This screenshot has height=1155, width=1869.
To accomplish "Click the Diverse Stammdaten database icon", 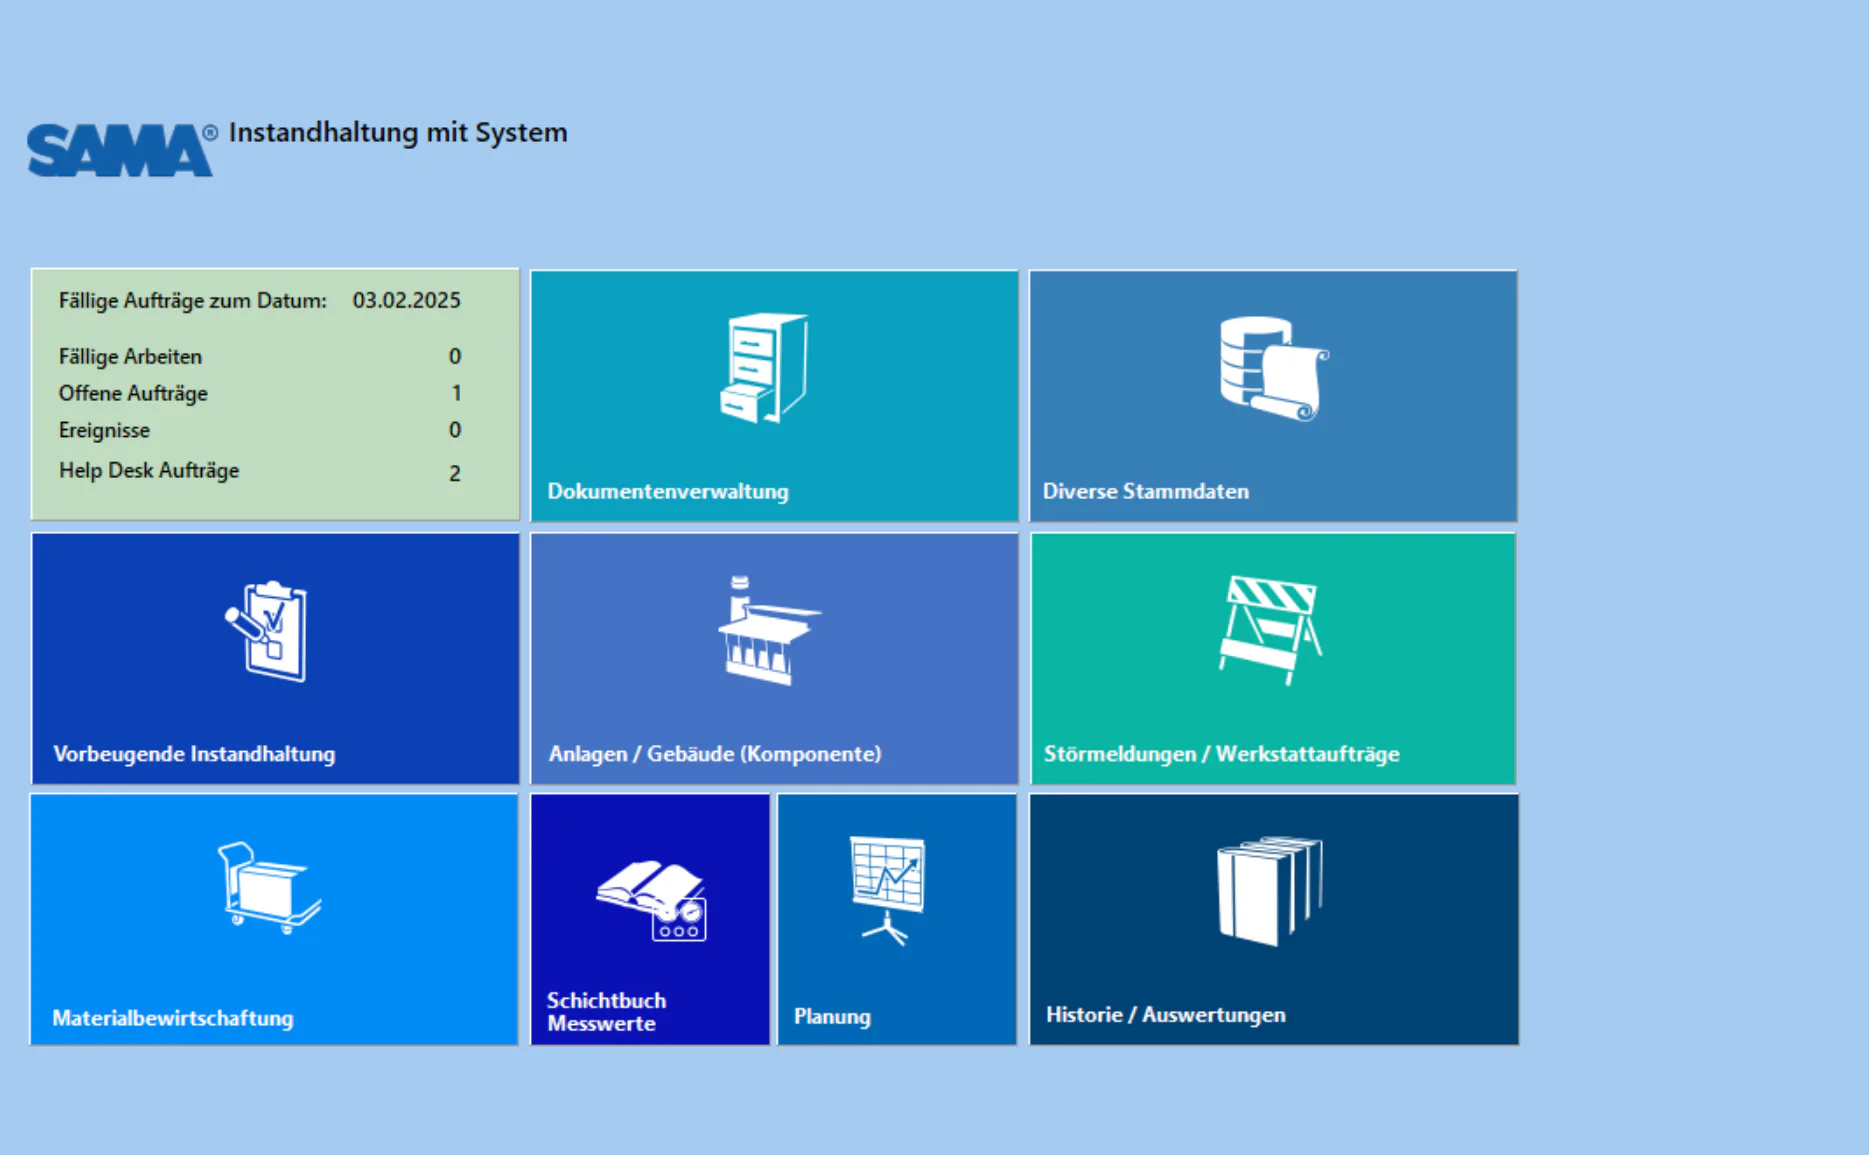I will [x=1274, y=368].
